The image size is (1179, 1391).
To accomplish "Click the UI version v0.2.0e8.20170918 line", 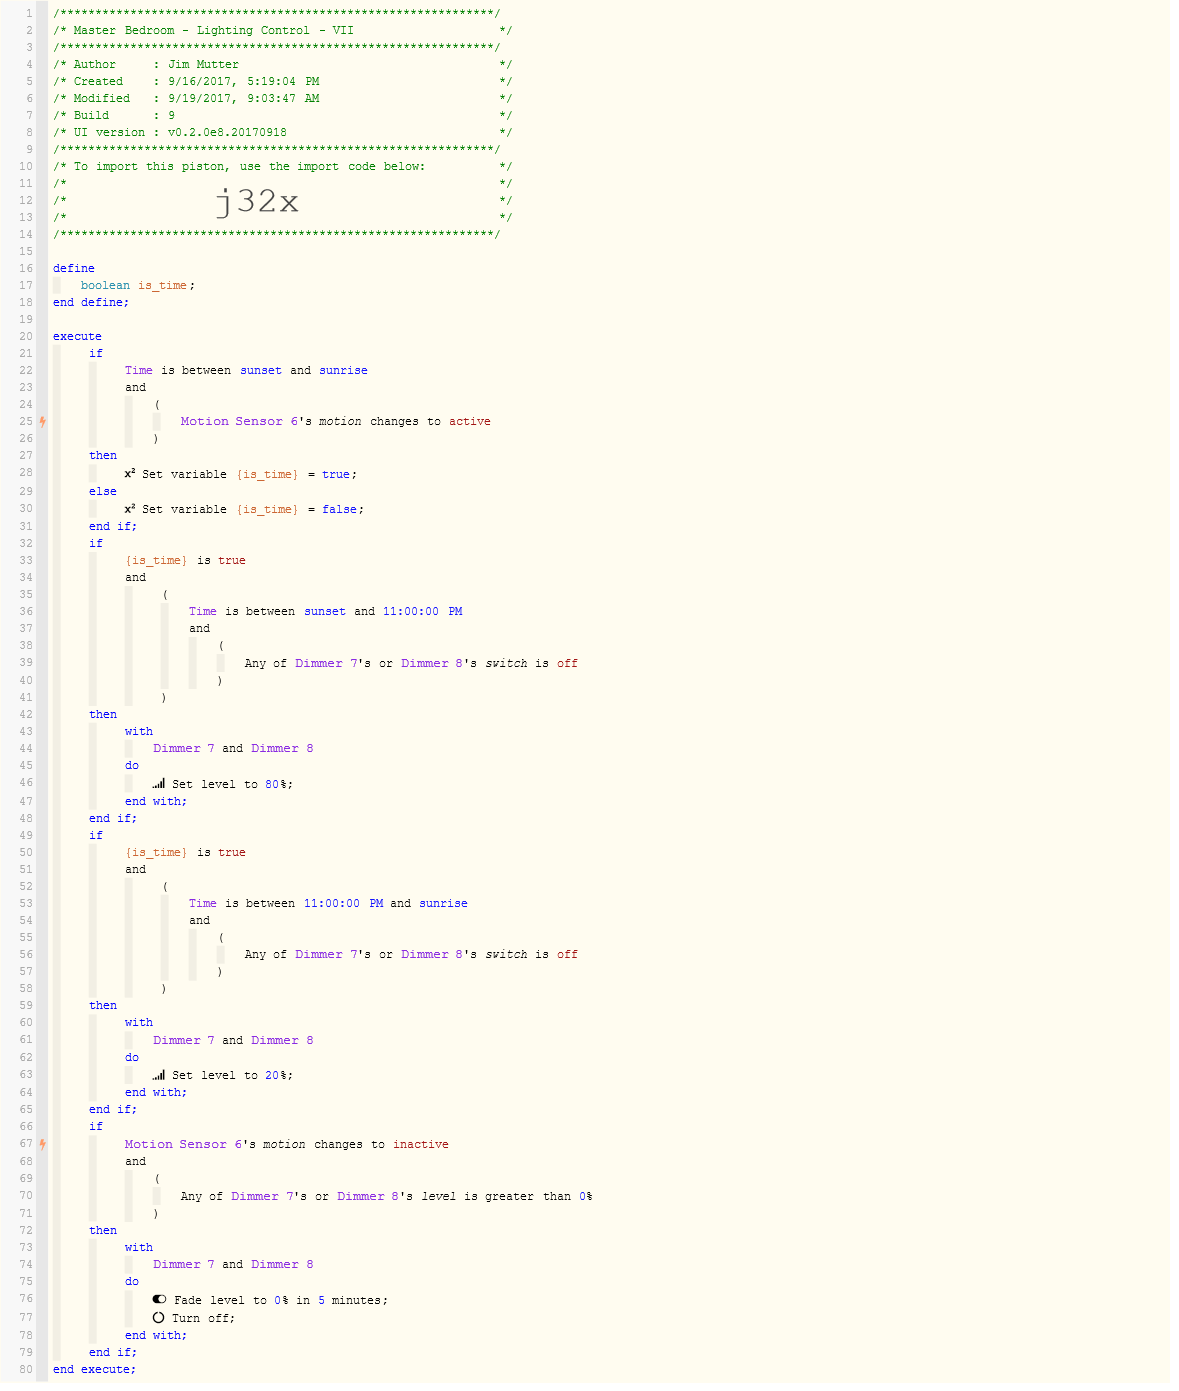I will coord(282,132).
